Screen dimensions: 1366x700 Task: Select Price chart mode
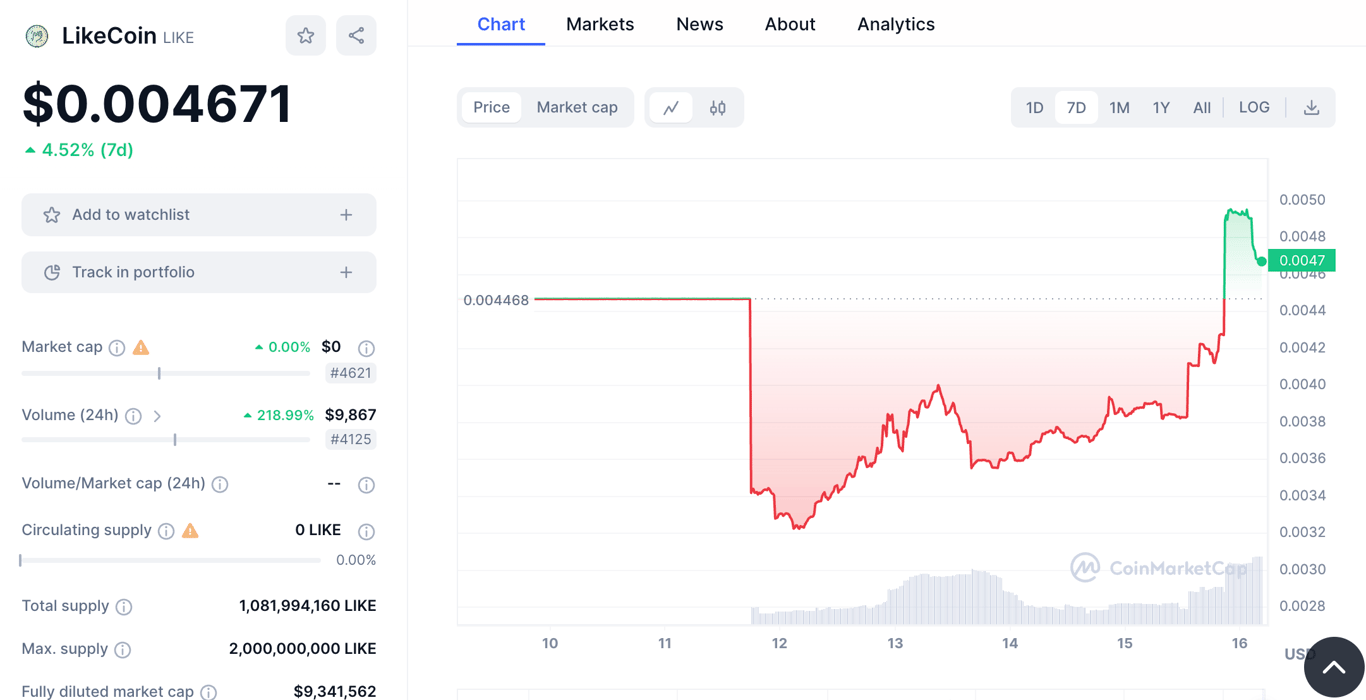(491, 107)
